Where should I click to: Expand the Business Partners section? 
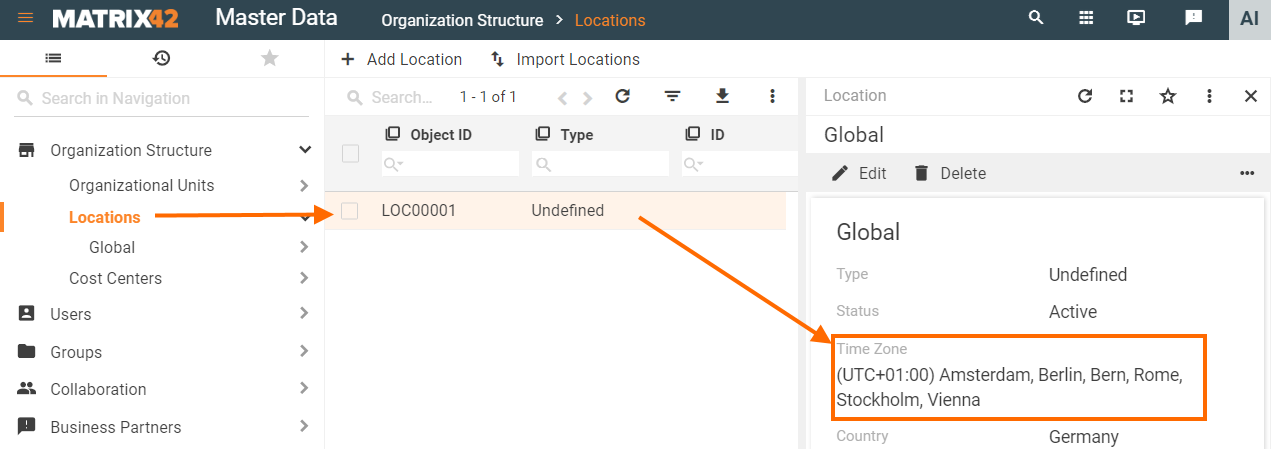304,427
